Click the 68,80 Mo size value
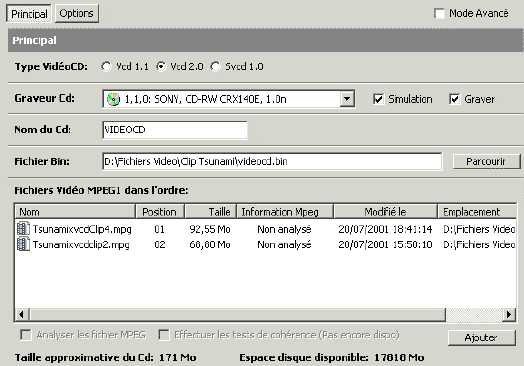This screenshot has width=524, height=366. click(210, 245)
